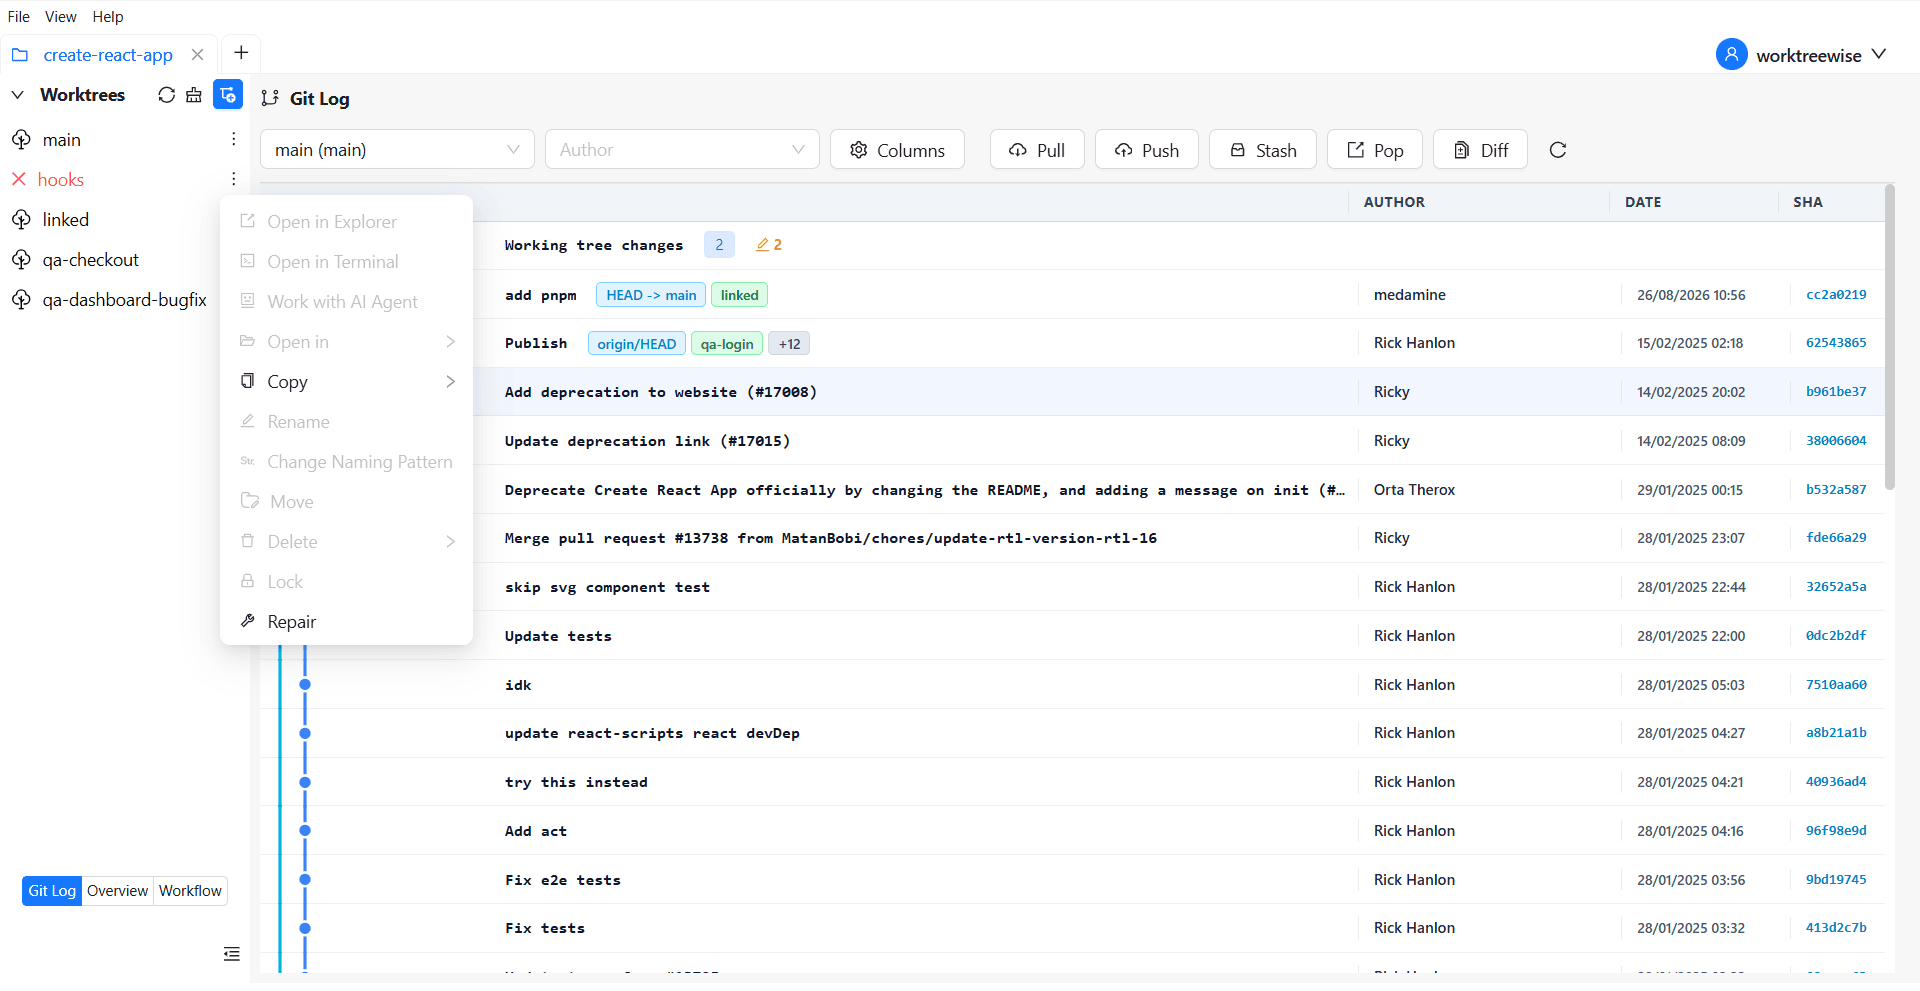
Task: Click the Pop stash button
Action: pyautogui.click(x=1375, y=149)
